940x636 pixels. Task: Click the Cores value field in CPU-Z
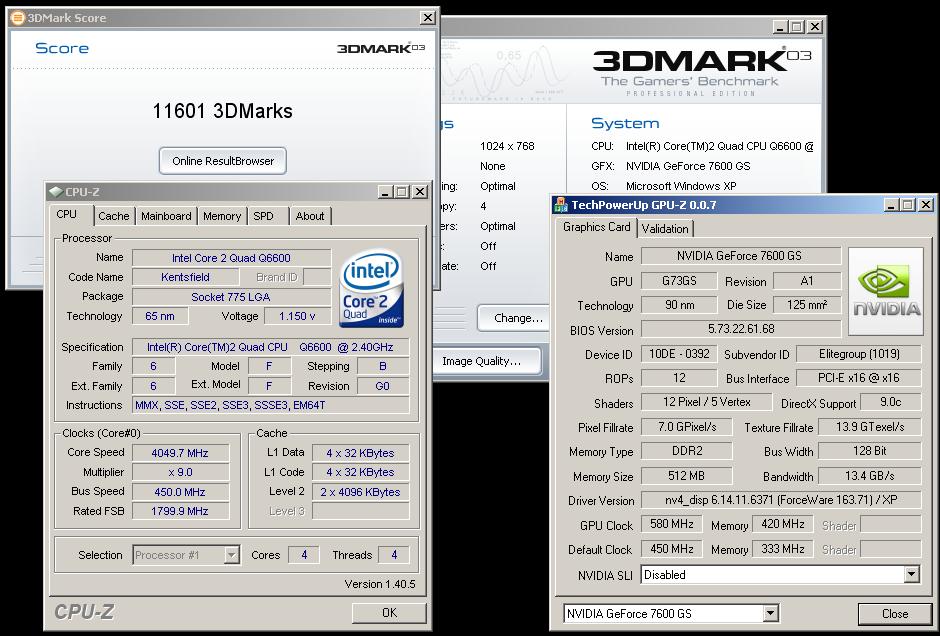pos(303,555)
